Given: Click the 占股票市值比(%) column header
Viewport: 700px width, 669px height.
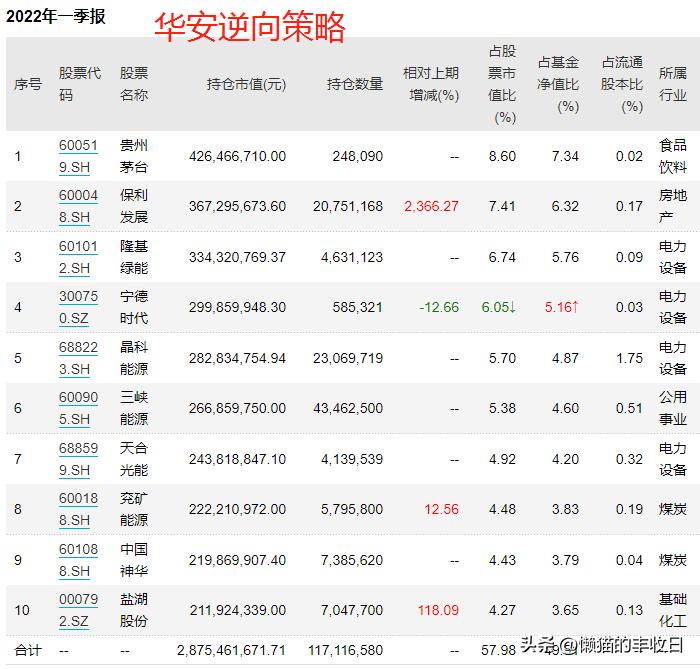Looking at the screenshot, I should pyautogui.click(x=502, y=84).
